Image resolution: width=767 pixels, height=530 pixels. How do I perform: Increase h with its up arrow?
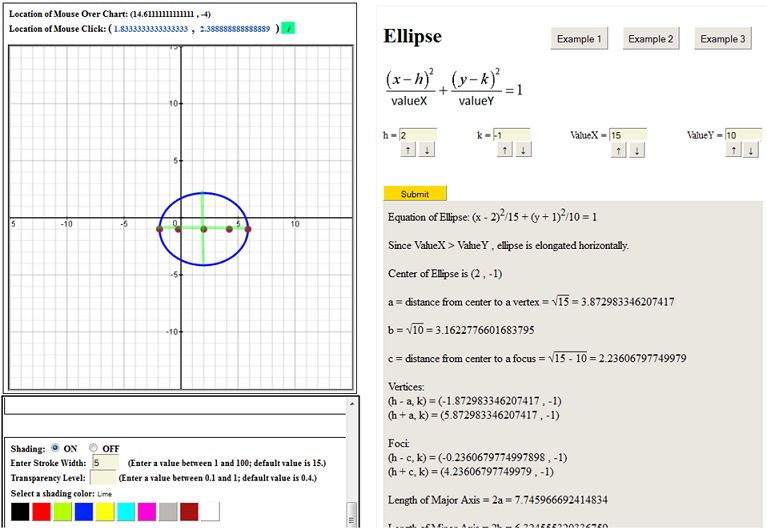pyautogui.click(x=408, y=150)
